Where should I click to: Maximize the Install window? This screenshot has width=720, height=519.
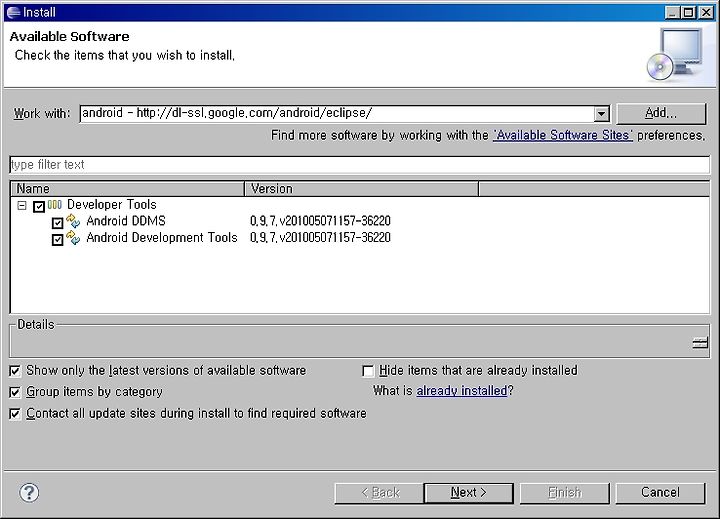coord(689,12)
